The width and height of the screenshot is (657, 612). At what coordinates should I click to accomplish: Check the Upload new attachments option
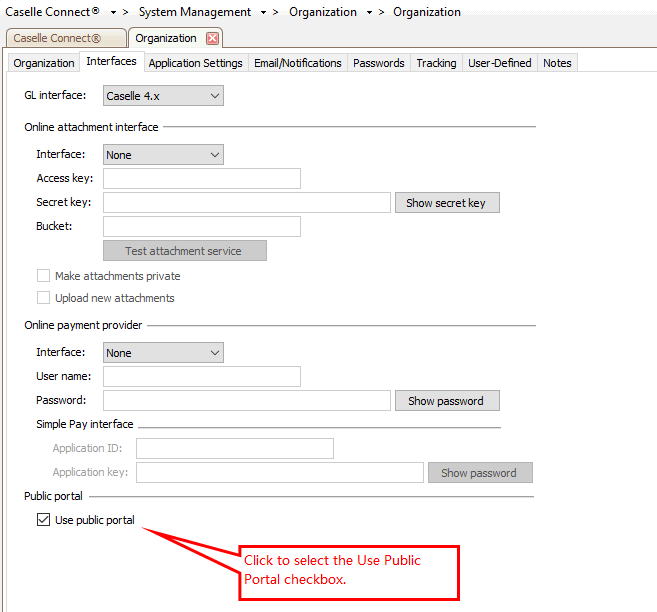coord(43,298)
